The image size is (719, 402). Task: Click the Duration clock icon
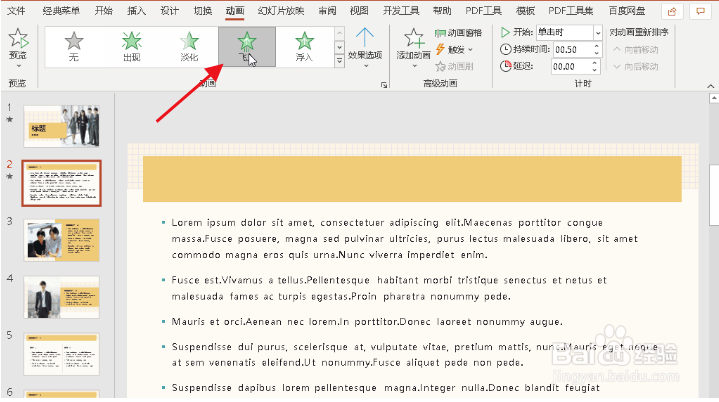coord(505,49)
